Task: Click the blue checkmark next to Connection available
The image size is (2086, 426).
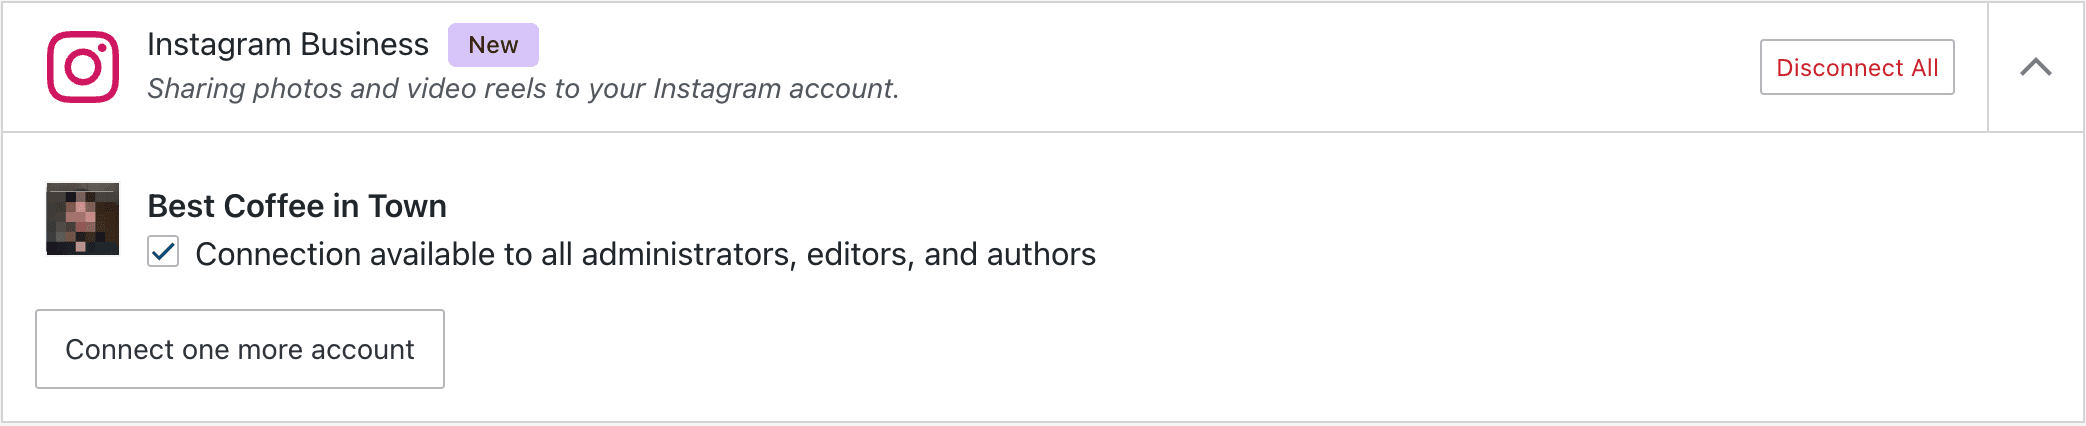Action: coord(163,252)
